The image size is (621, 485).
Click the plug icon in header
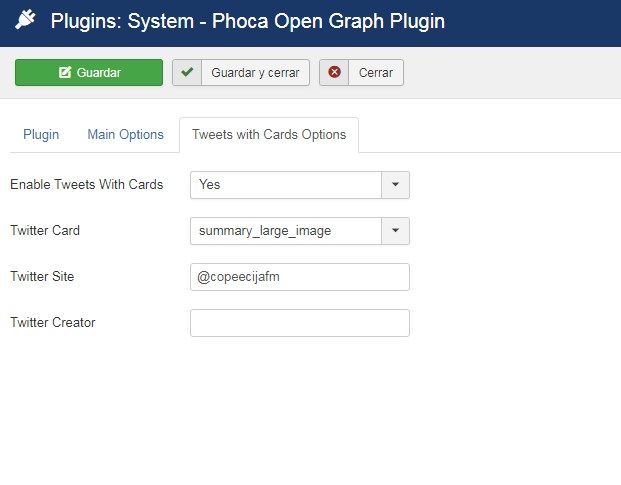click(25, 20)
